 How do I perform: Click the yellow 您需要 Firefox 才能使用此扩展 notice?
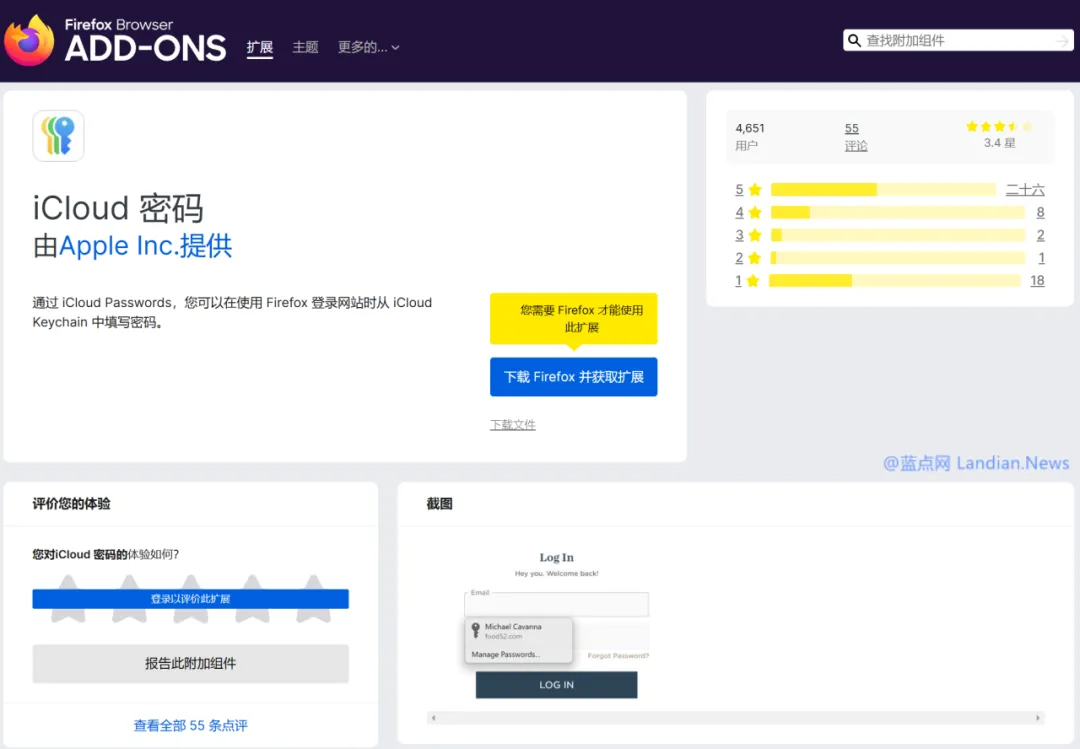(574, 319)
